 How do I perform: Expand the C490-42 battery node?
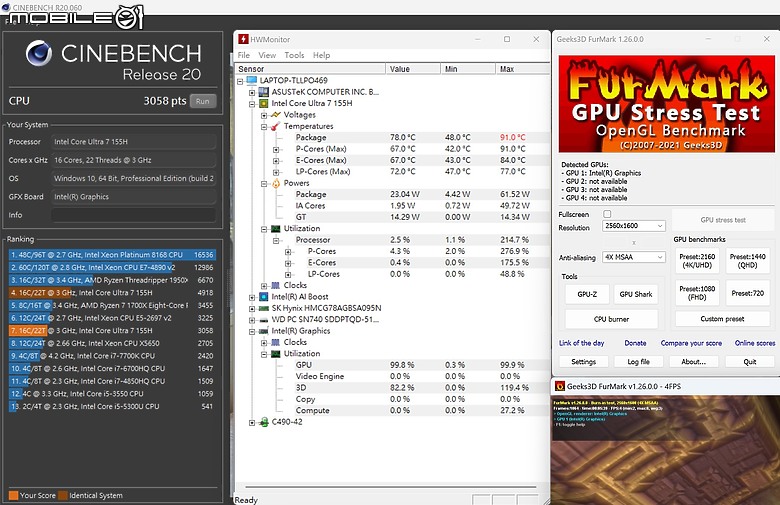point(252,422)
